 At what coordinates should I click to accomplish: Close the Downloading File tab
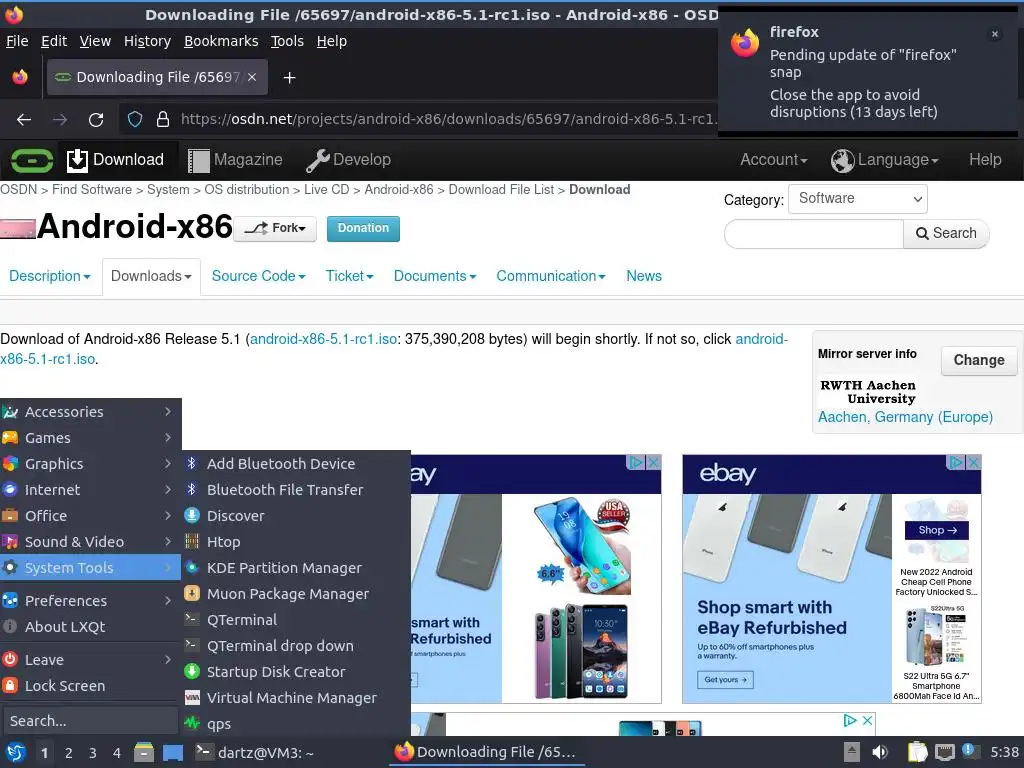point(251,77)
